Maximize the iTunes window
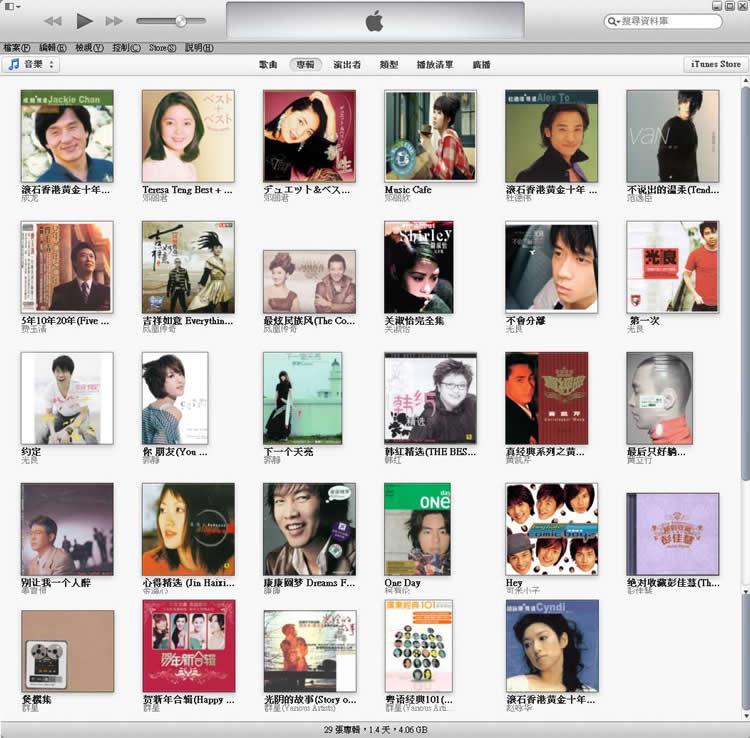The image size is (750, 738). coord(729,6)
